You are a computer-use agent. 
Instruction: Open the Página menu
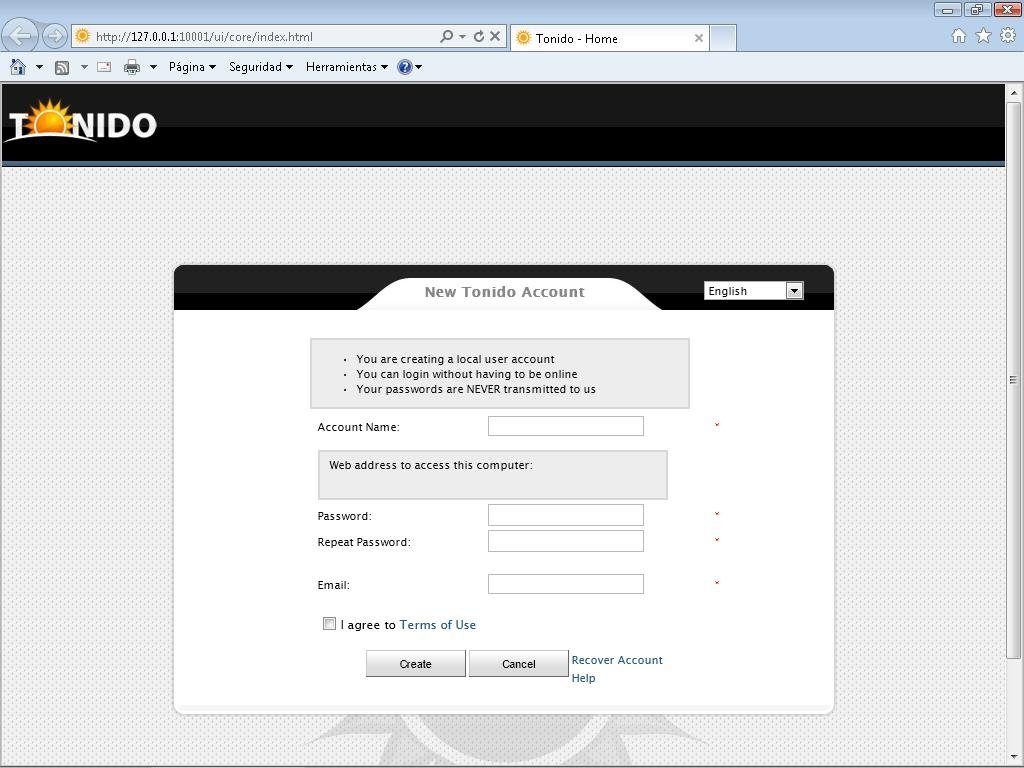pyautogui.click(x=192, y=67)
